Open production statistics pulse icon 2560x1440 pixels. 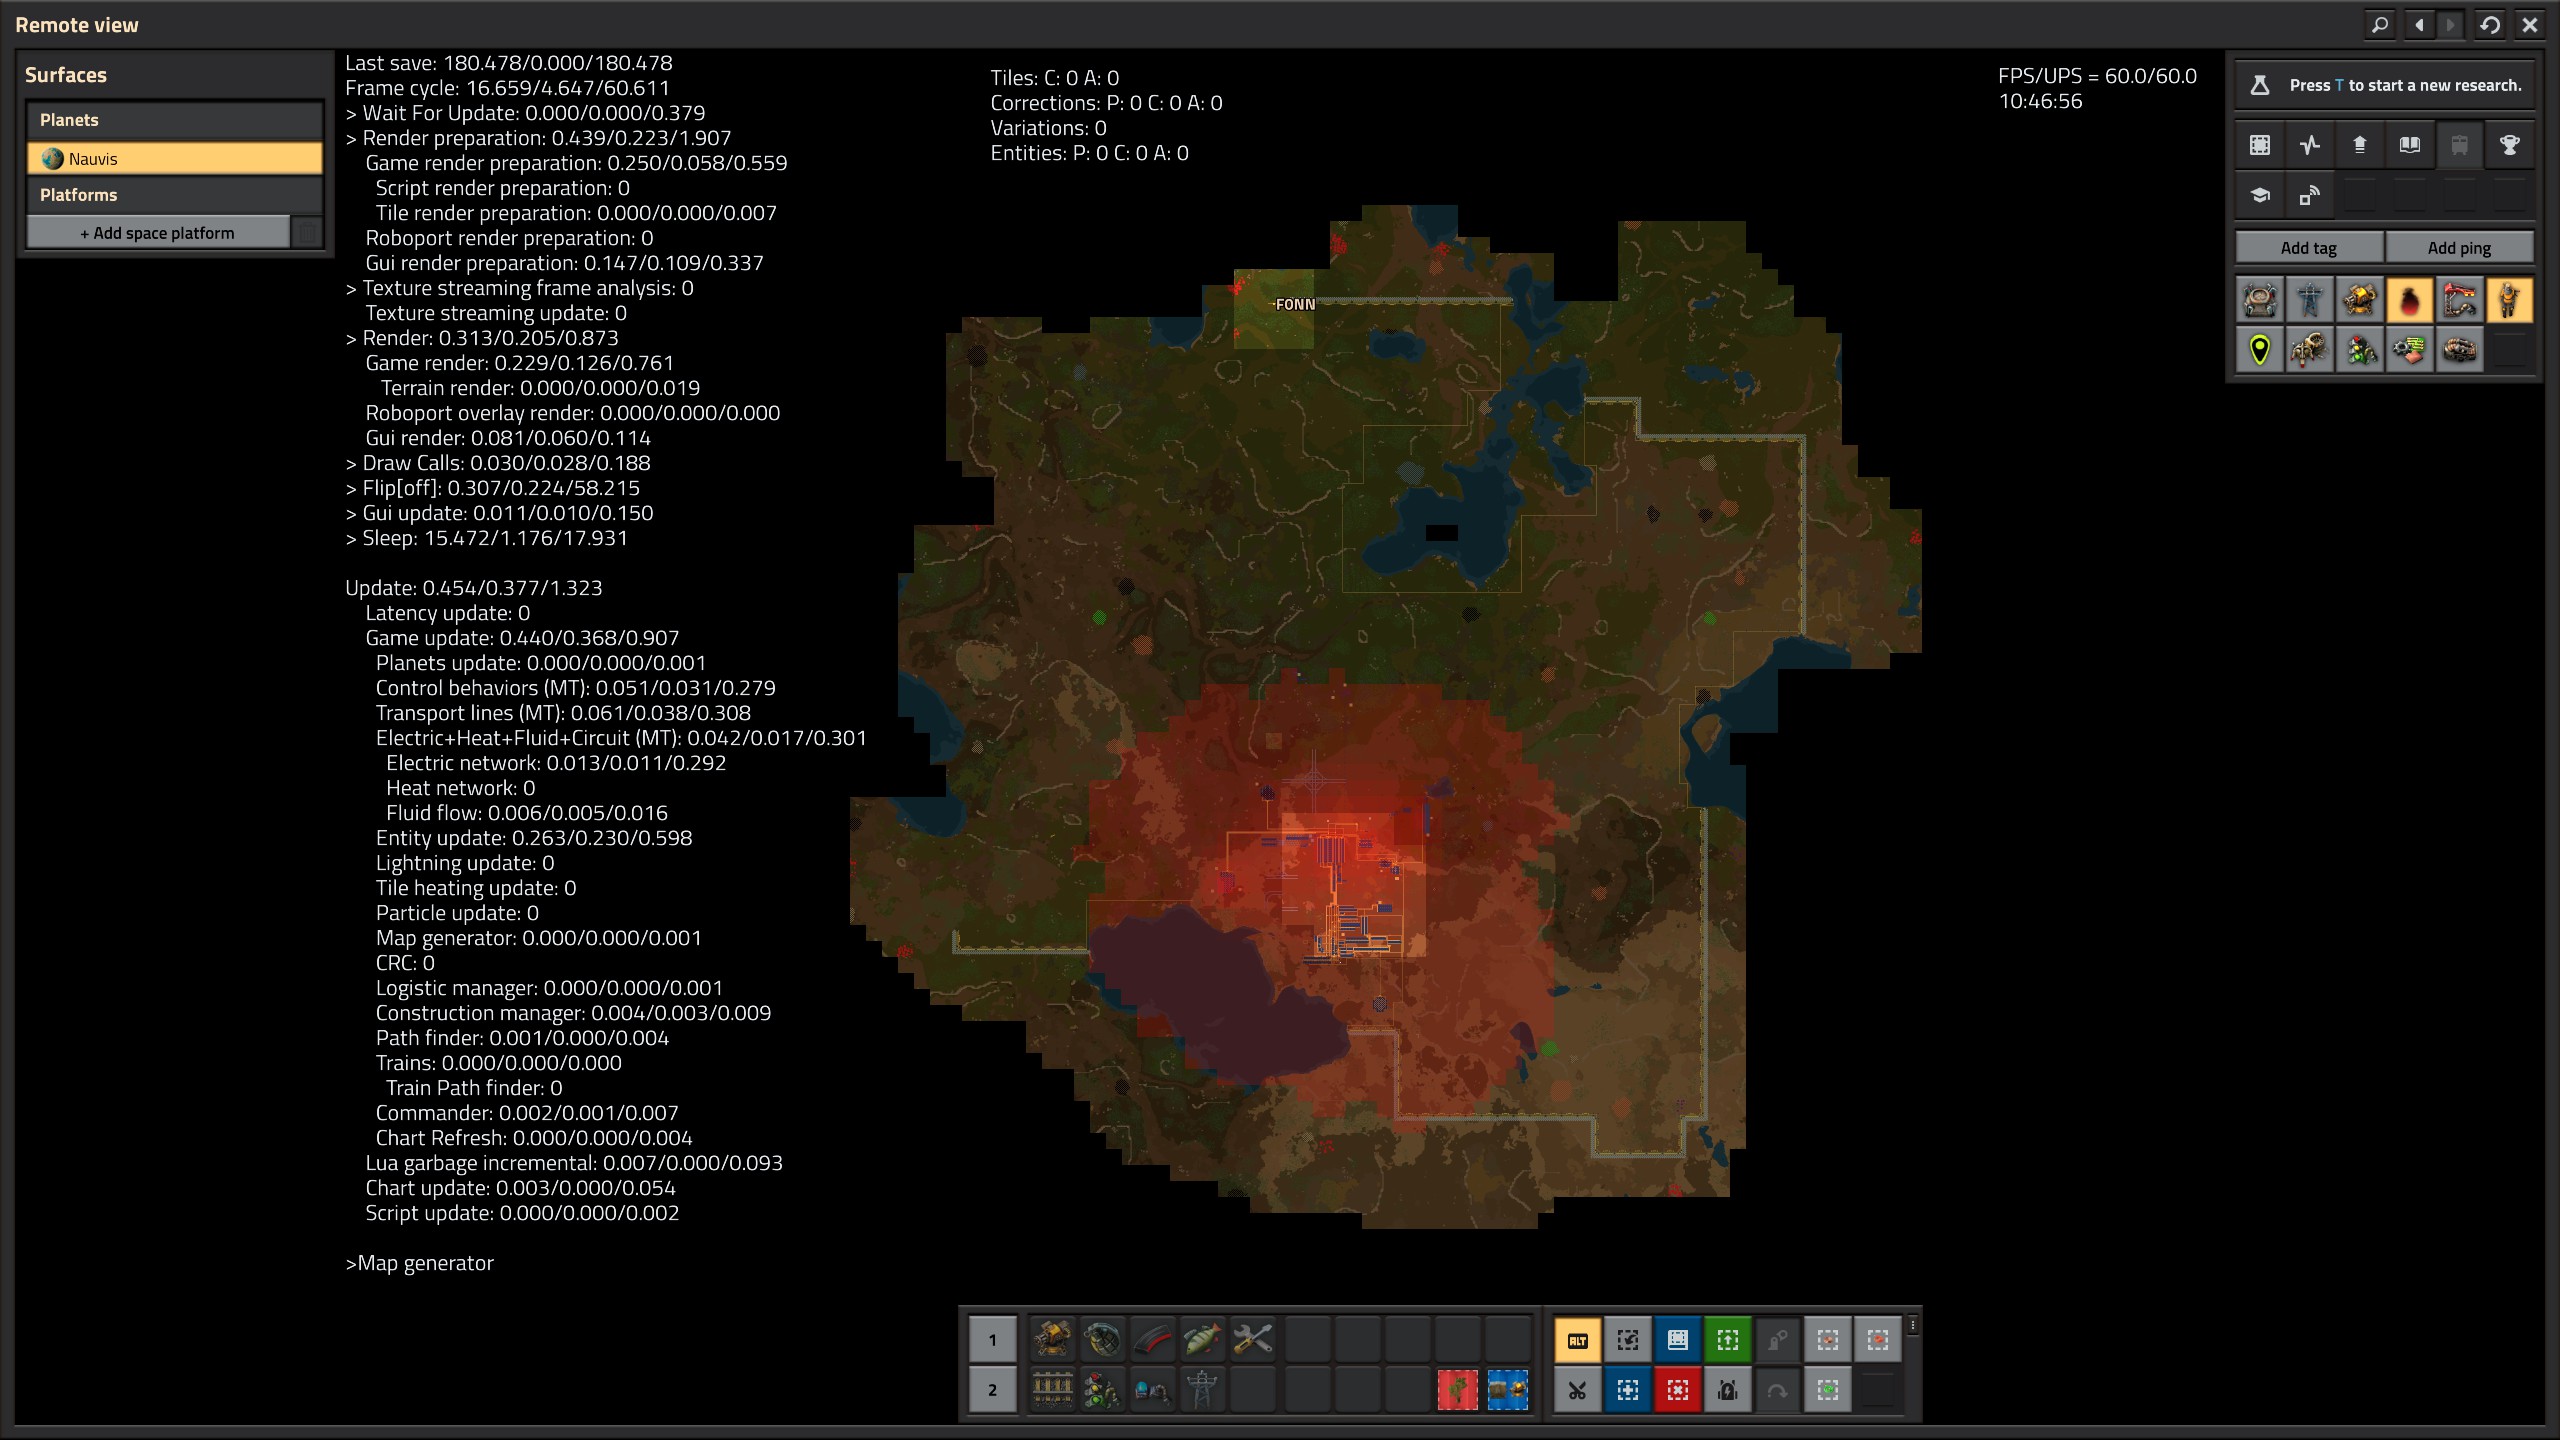(x=2309, y=145)
